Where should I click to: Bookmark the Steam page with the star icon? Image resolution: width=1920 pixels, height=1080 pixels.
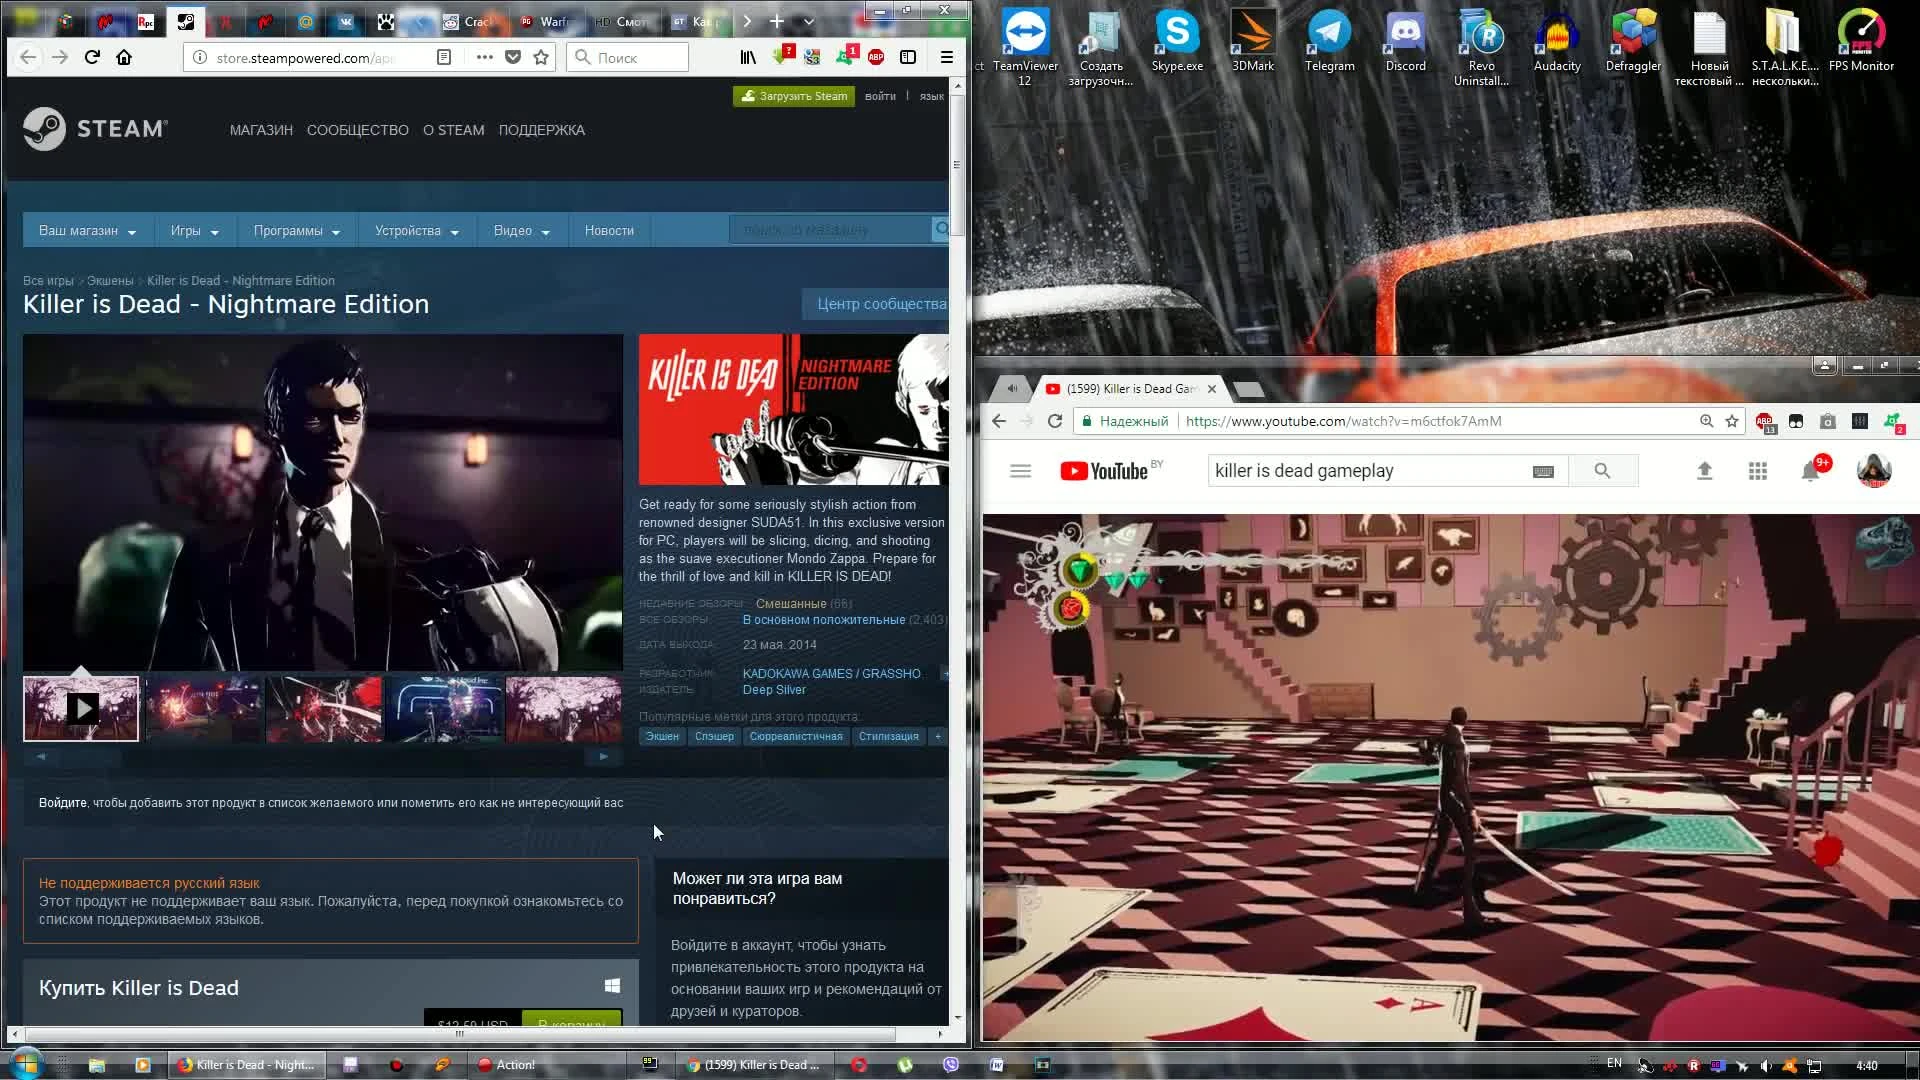click(x=541, y=57)
